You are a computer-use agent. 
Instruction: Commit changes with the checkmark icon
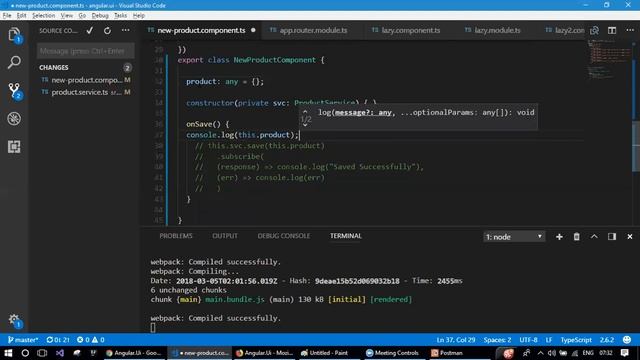point(90,31)
